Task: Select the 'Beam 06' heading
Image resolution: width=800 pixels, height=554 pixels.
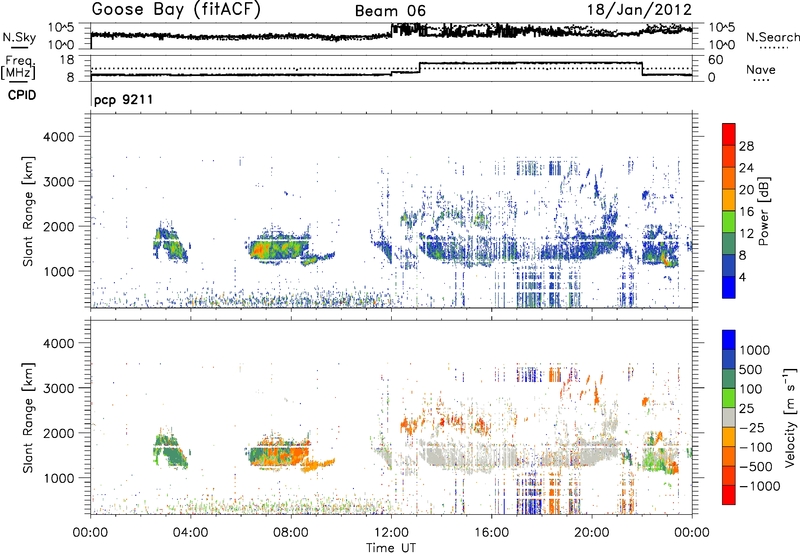Action: click(390, 11)
